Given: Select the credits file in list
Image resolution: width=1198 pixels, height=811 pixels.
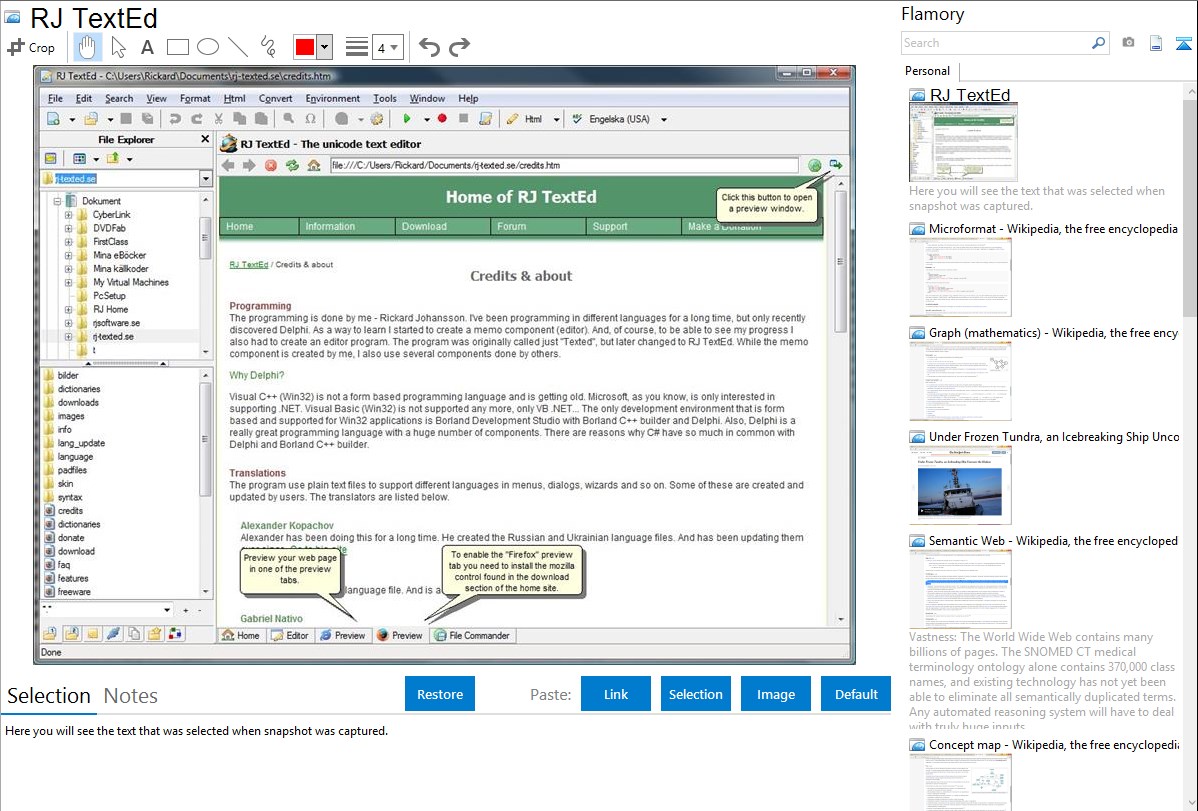Looking at the screenshot, I should 70,511.
